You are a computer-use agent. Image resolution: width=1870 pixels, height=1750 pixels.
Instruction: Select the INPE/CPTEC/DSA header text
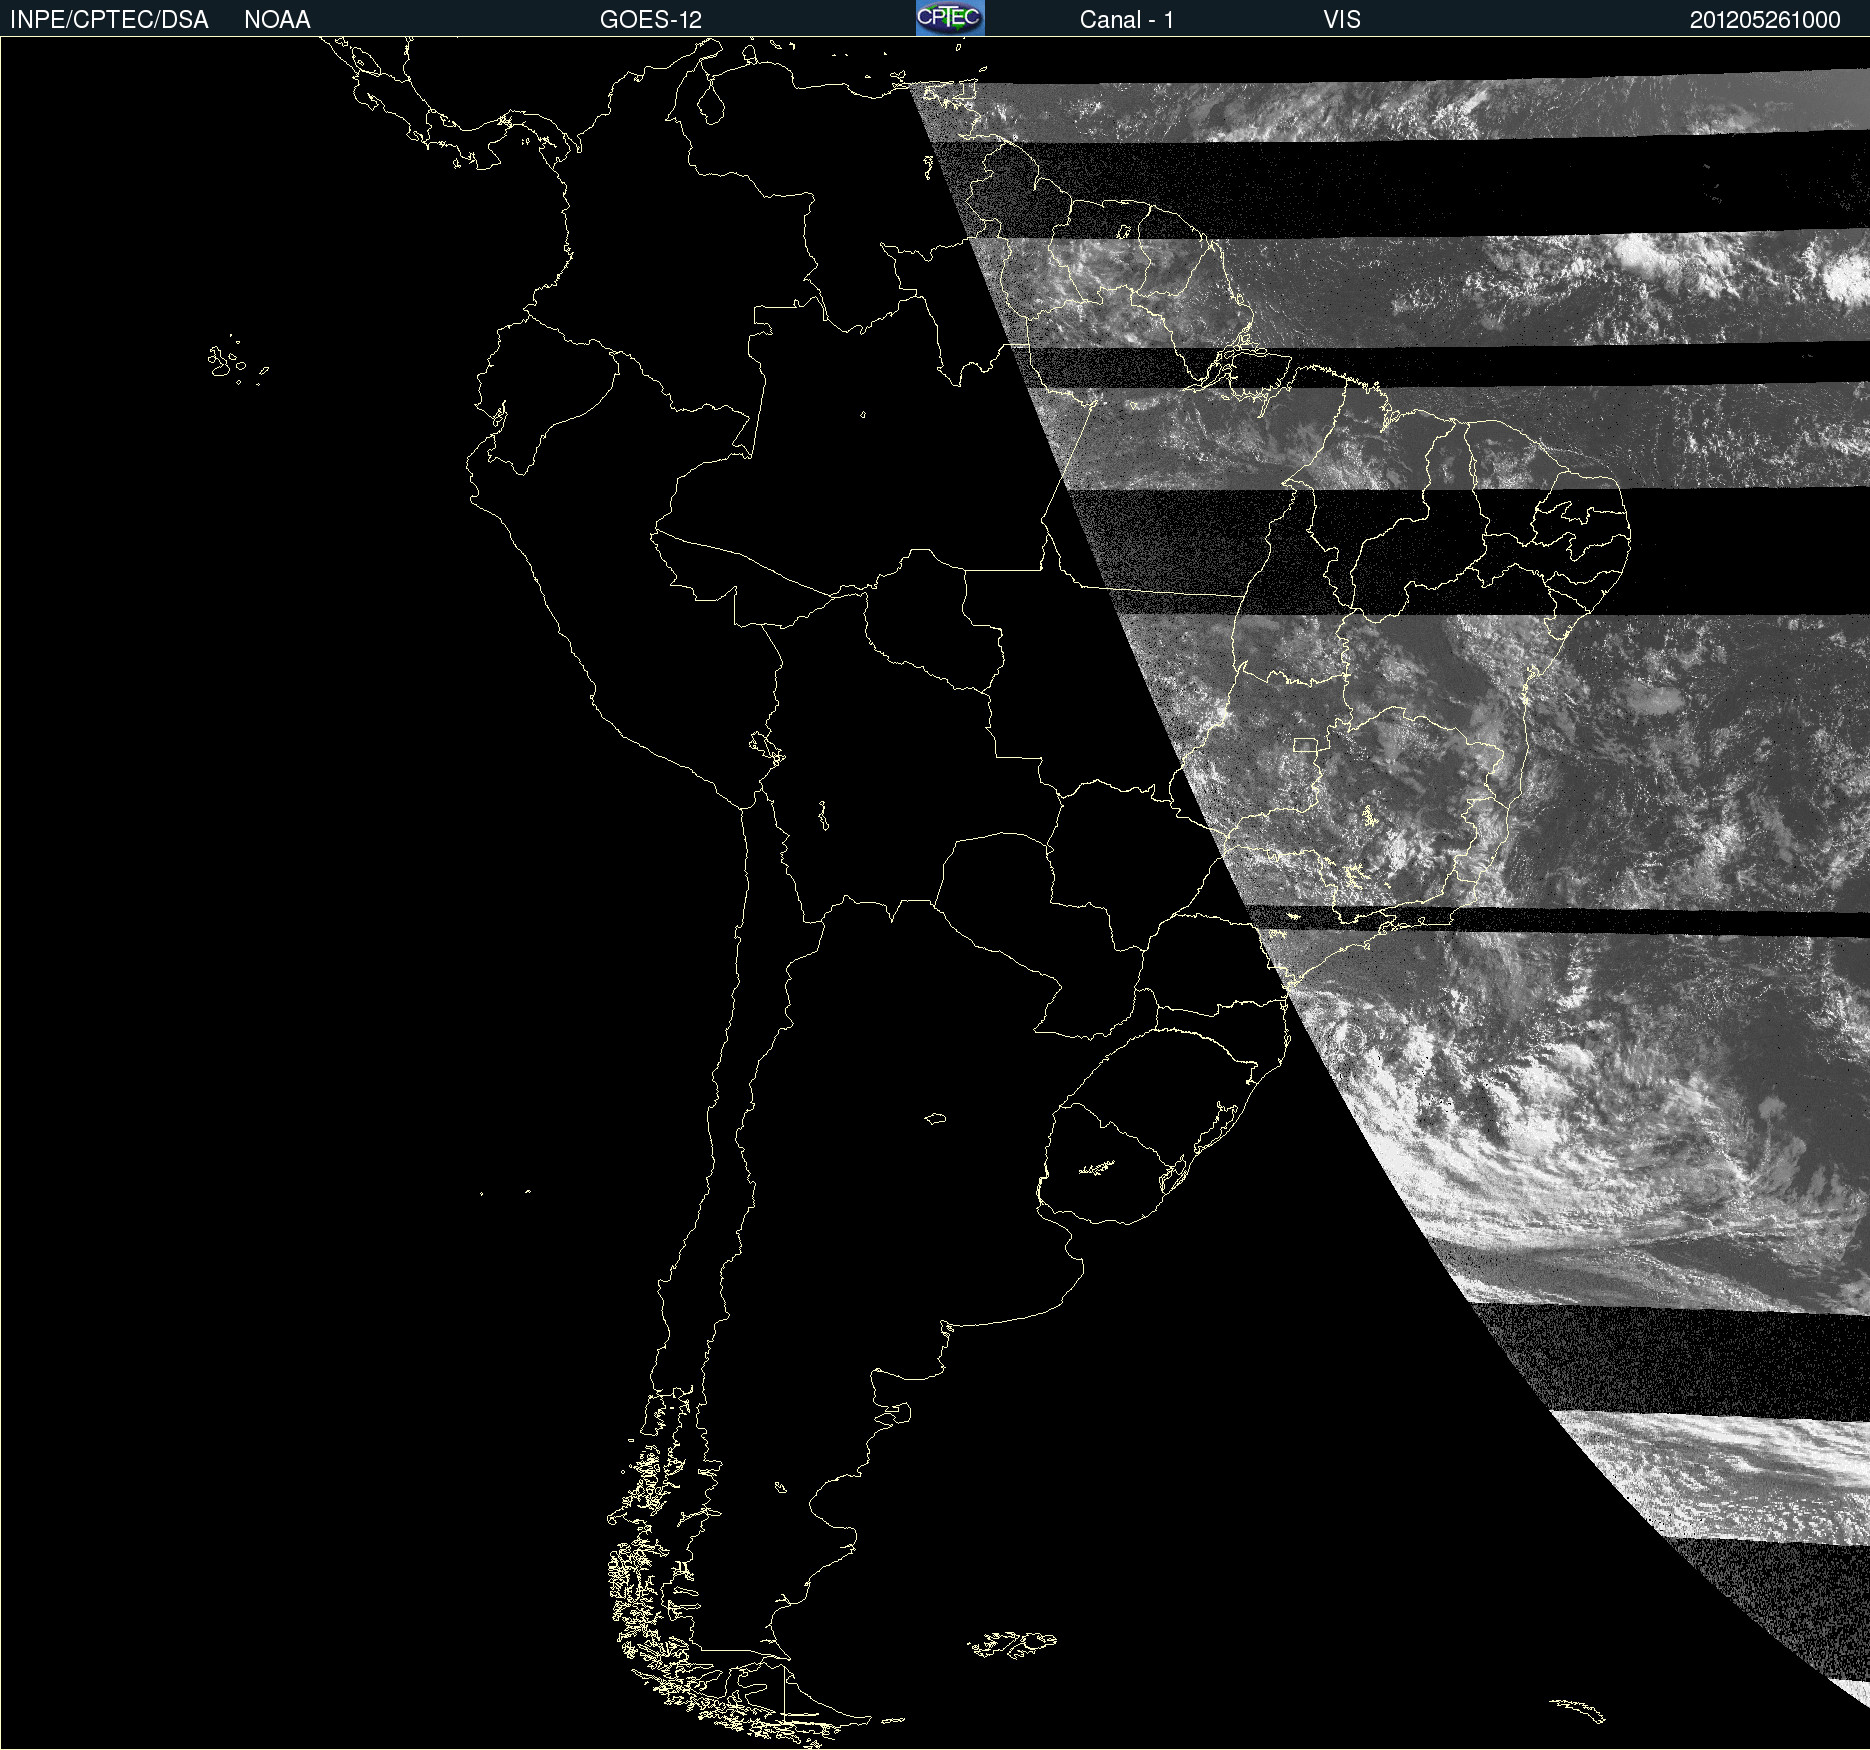109,20
